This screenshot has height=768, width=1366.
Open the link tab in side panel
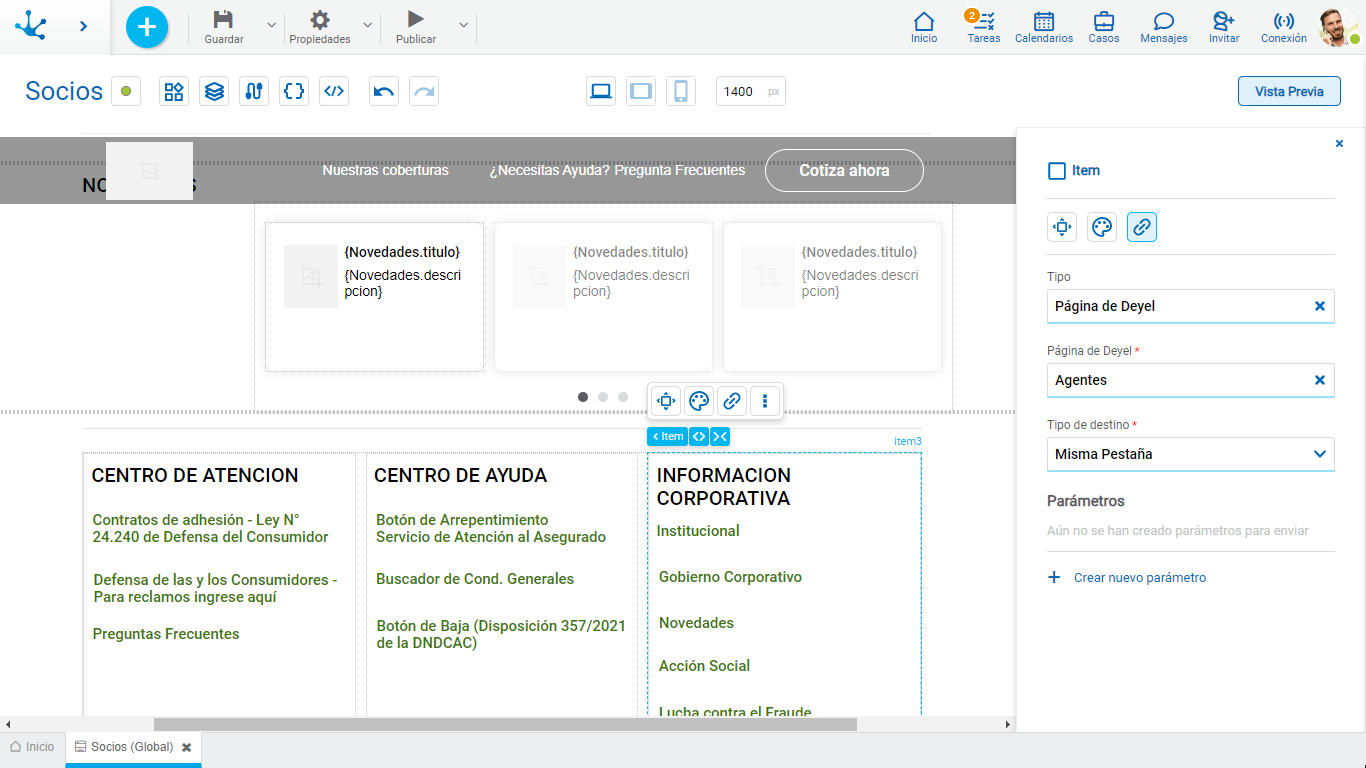point(1142,227)
